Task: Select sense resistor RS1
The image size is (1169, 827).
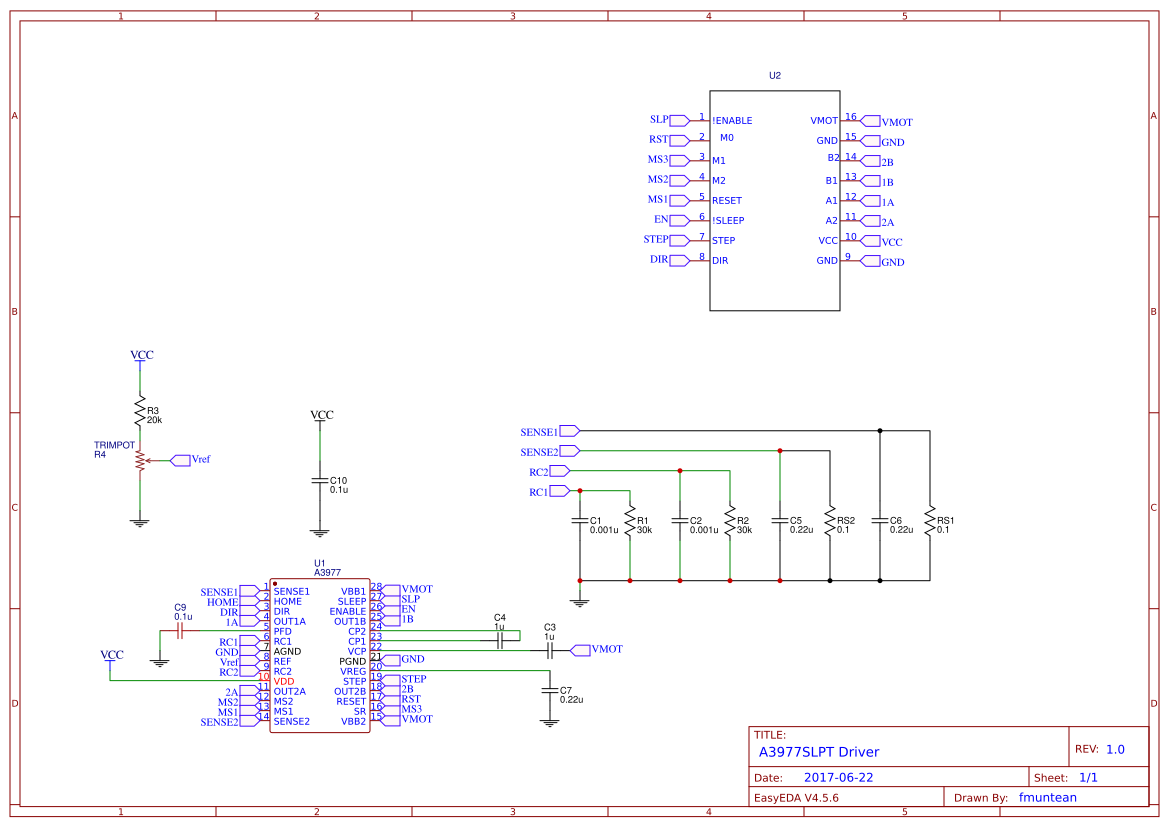Action: [x=930, y=520]
